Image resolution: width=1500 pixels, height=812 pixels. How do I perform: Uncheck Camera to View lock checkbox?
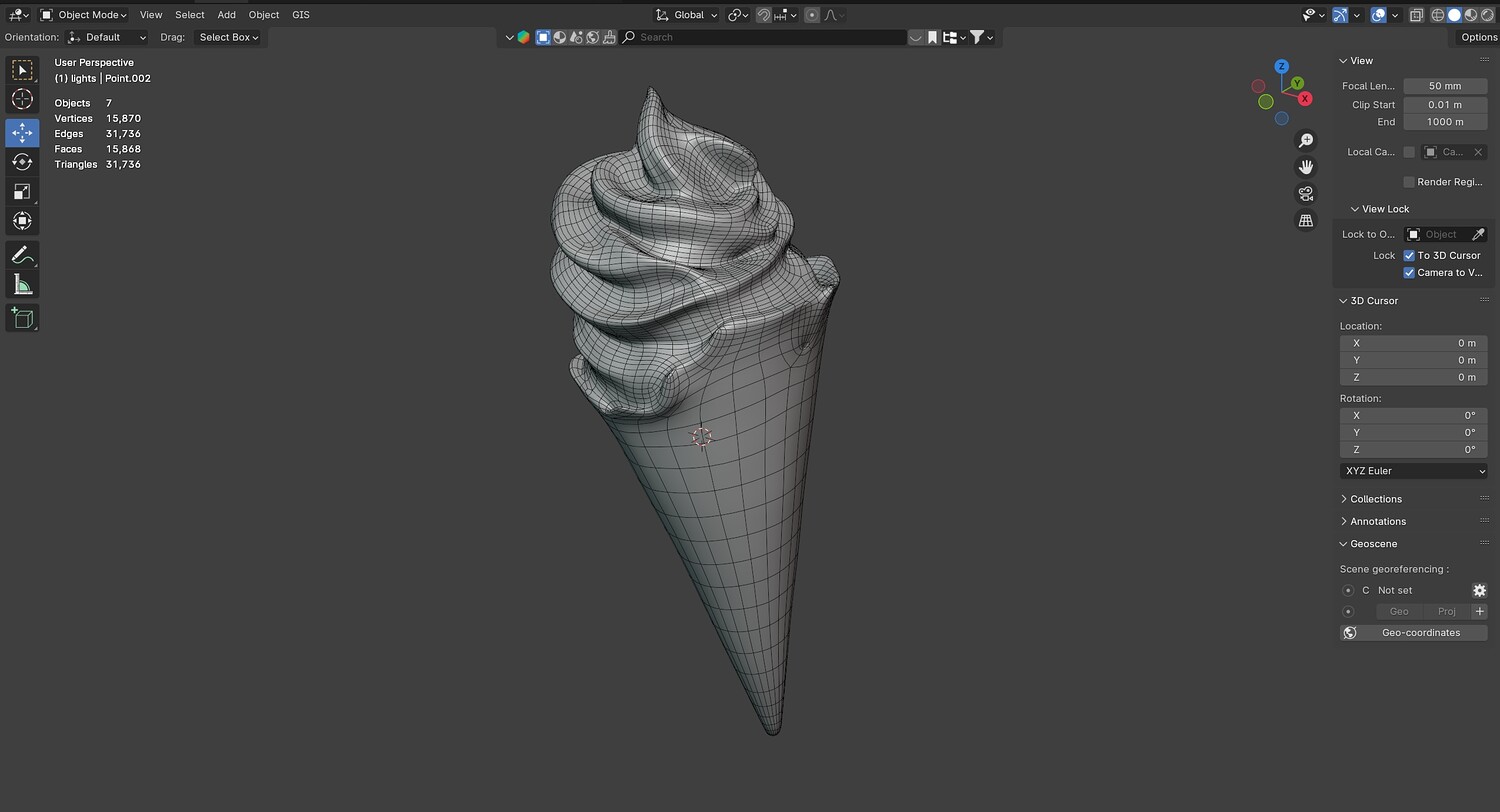(1409, 273)
